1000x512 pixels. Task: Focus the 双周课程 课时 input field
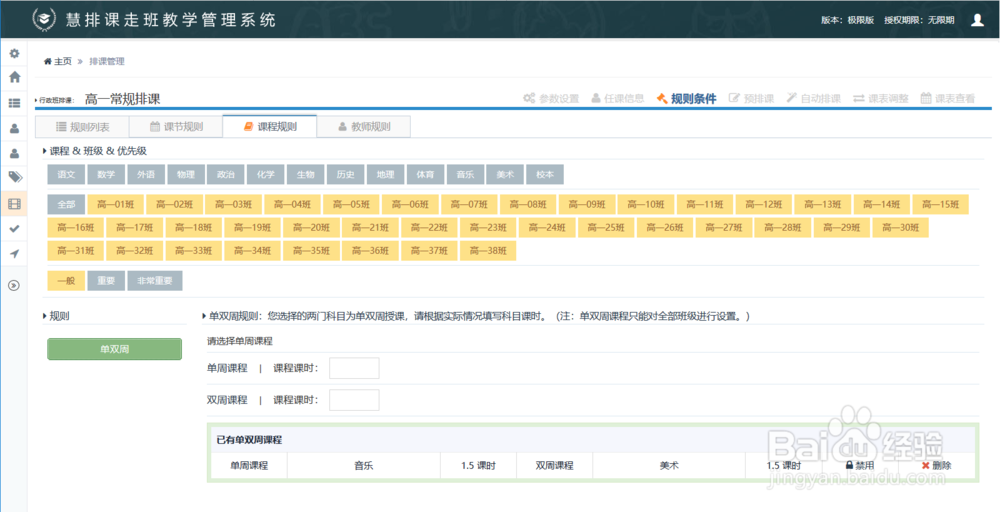pyautogui.click(x=354, y=400)
